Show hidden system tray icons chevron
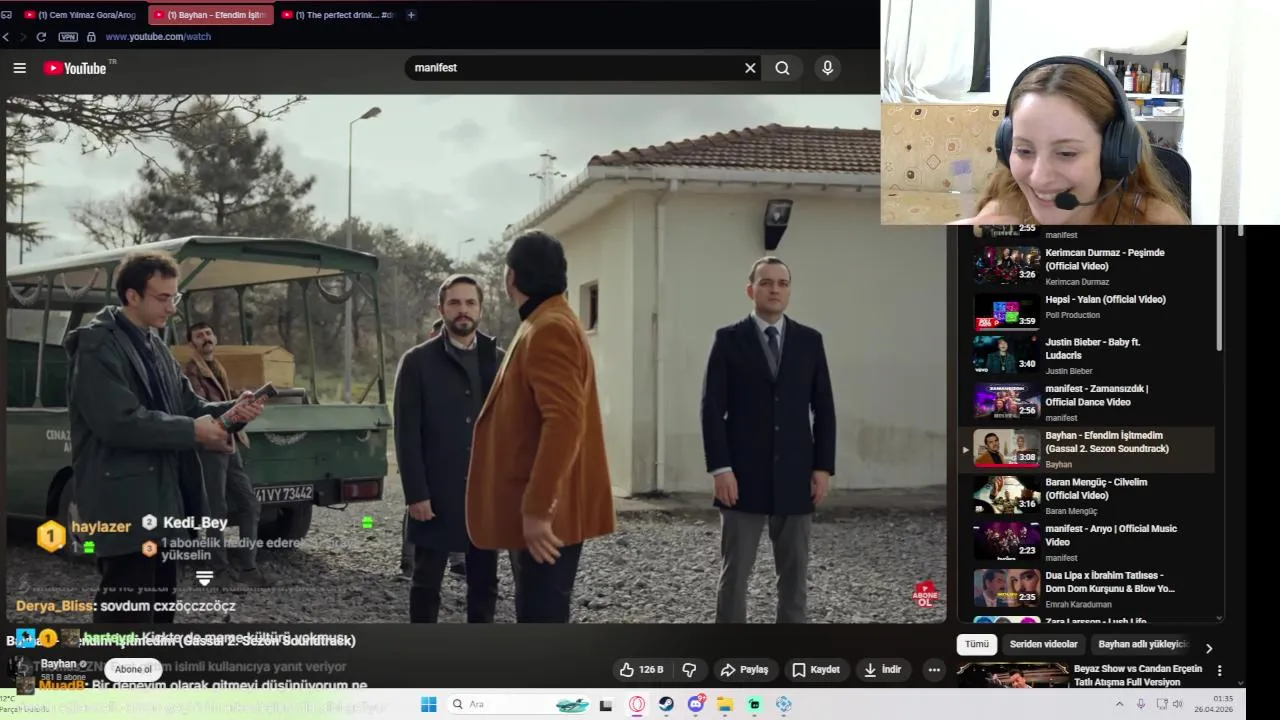Screen dimensions: 1280x720 coord(1120,705)
